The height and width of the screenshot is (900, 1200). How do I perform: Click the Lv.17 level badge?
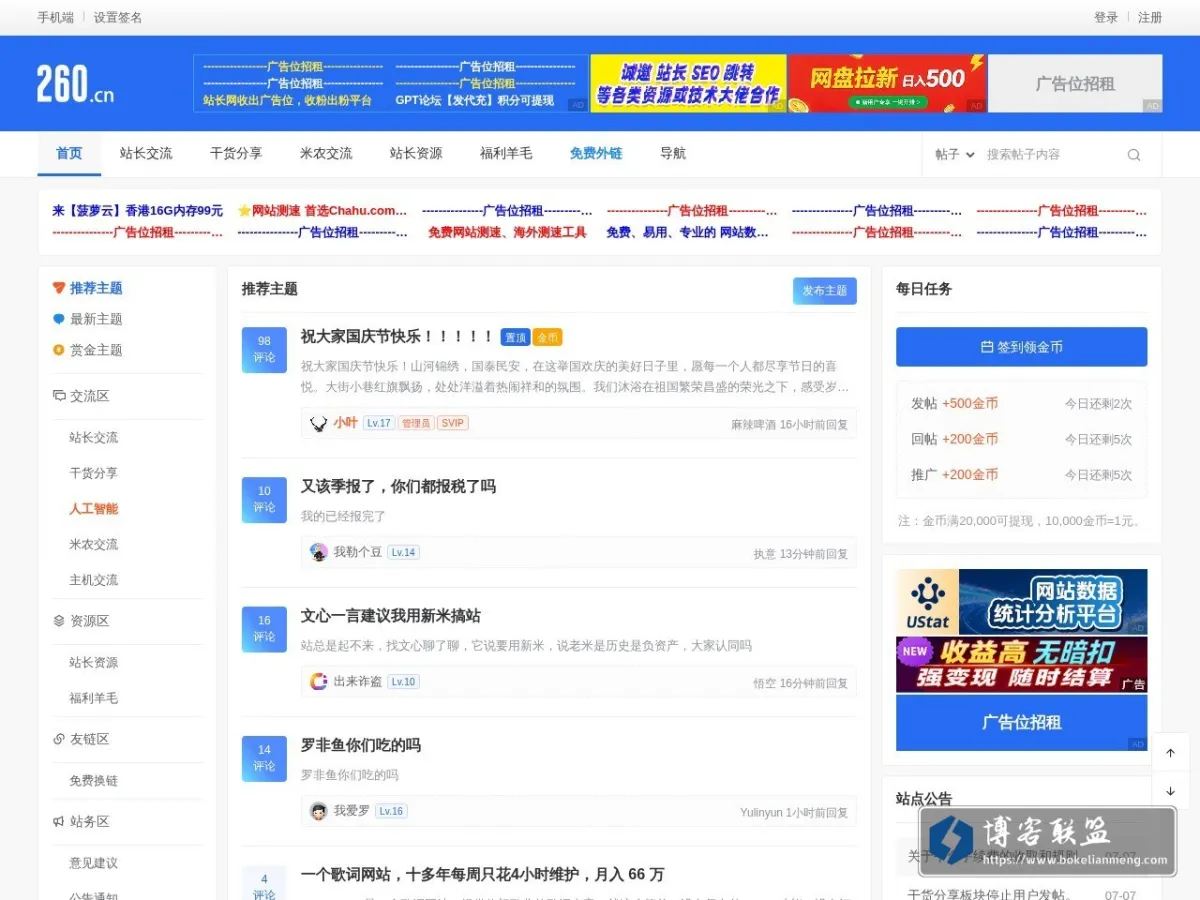pos(378,423)
